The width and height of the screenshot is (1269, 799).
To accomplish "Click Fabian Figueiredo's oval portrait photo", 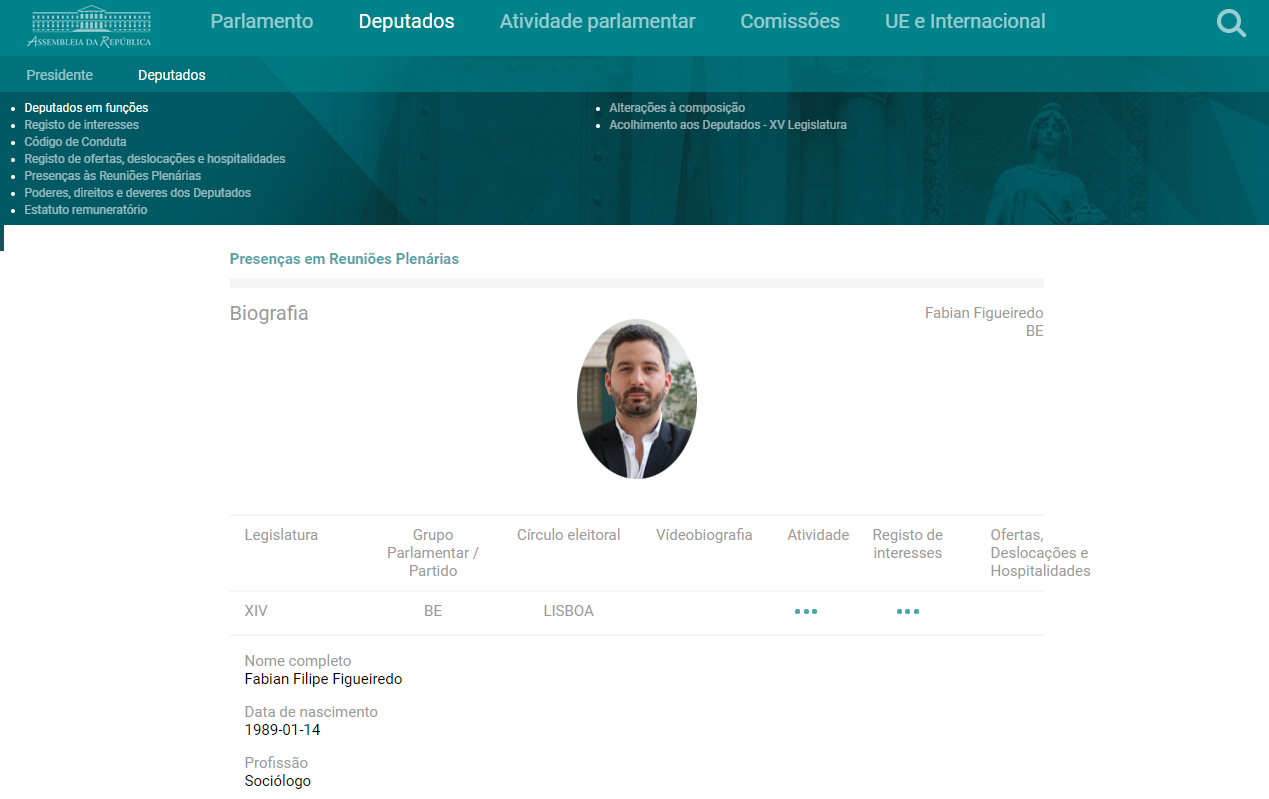I will [636, 399].
